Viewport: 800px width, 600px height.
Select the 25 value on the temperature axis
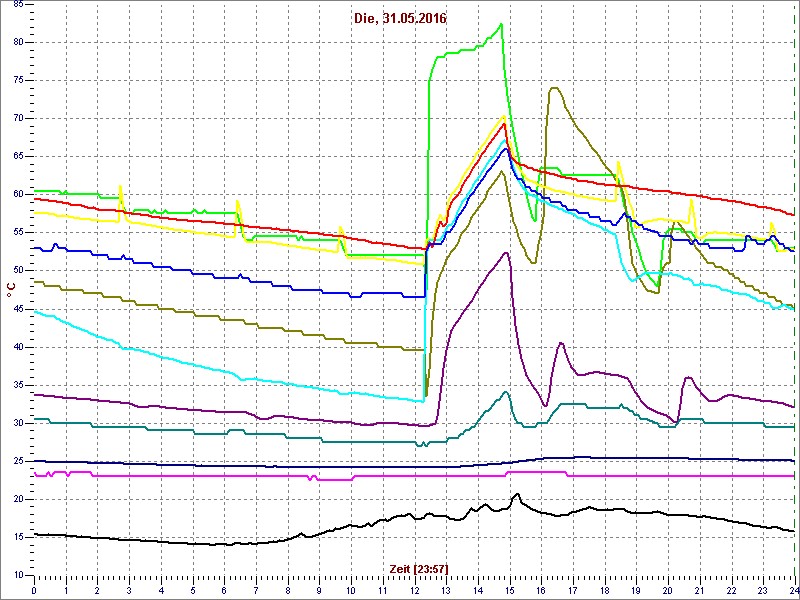pos(17,461)
